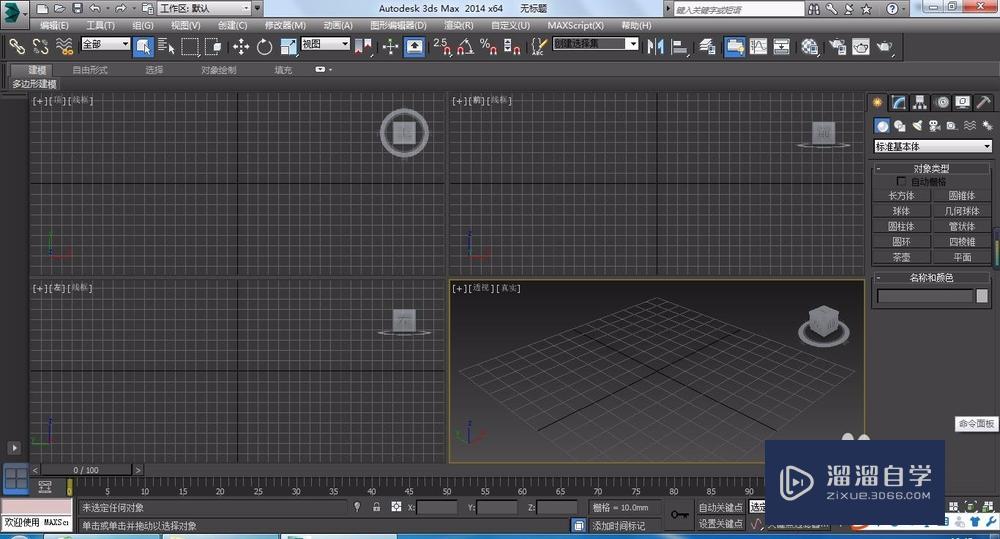The image size is (1000, 539).
Task: Click the Mirror tool icon
Action: tap(657, 46)
